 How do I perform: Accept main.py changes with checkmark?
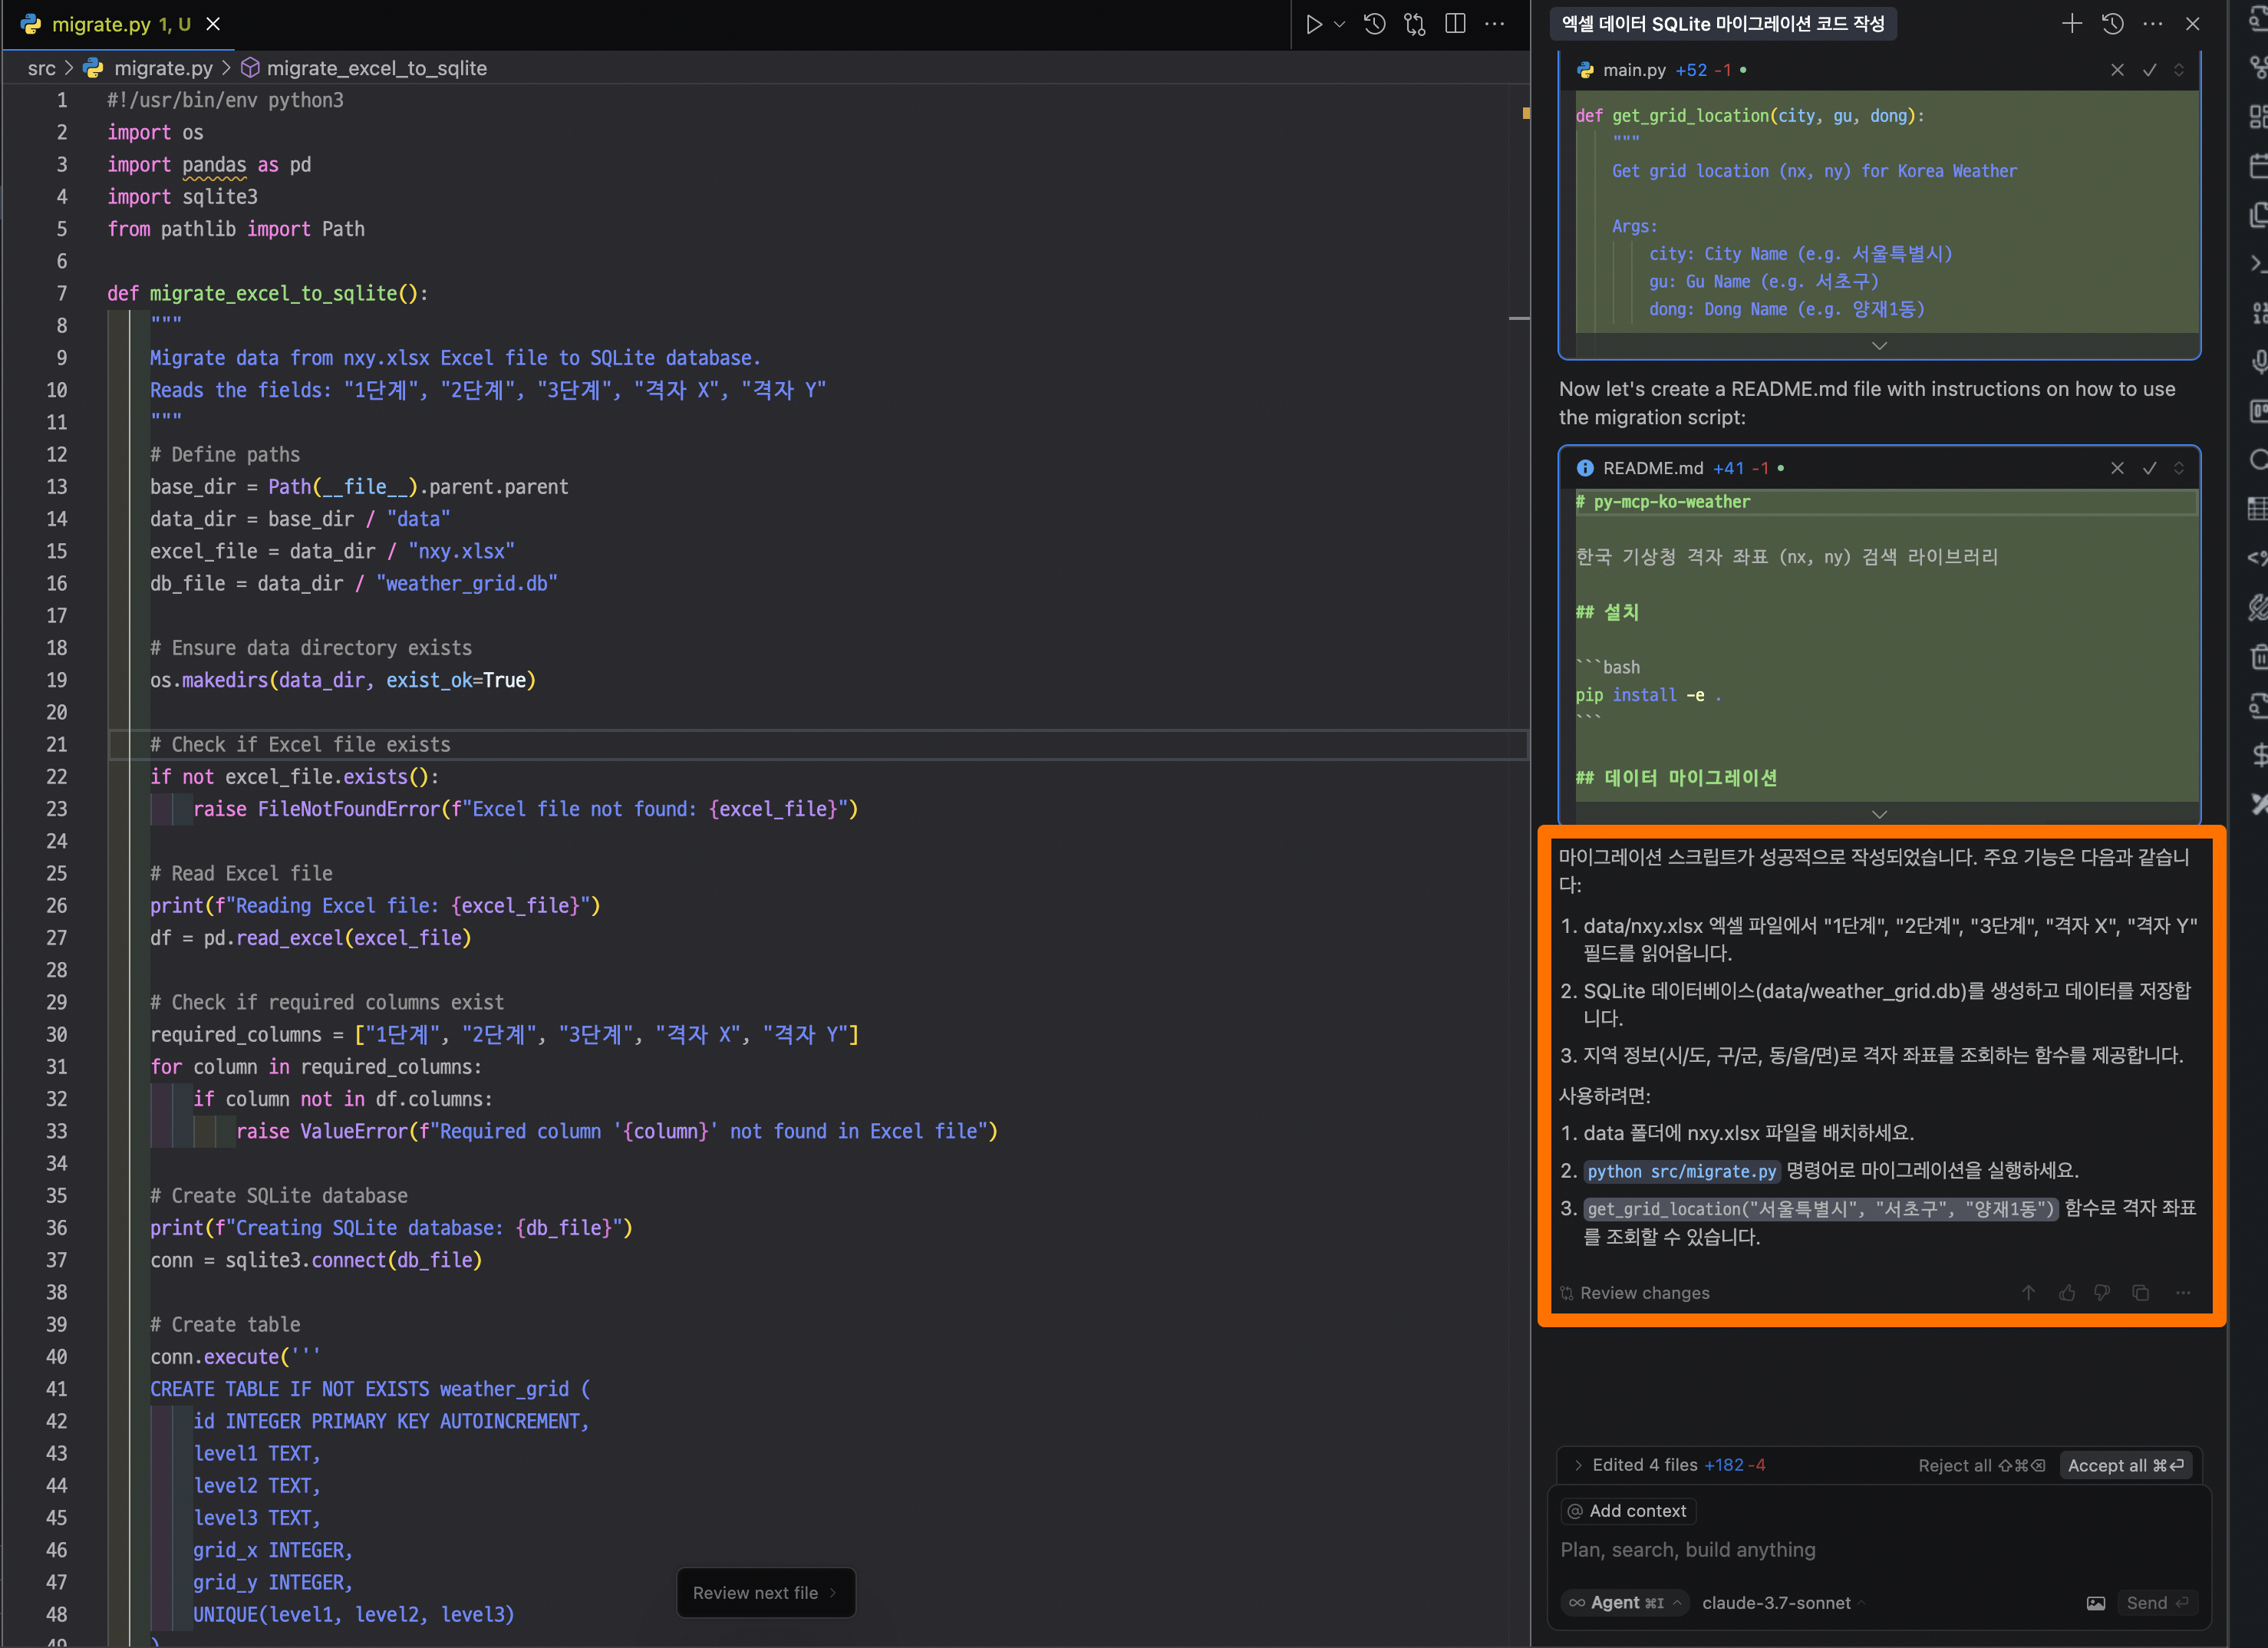2149,70
